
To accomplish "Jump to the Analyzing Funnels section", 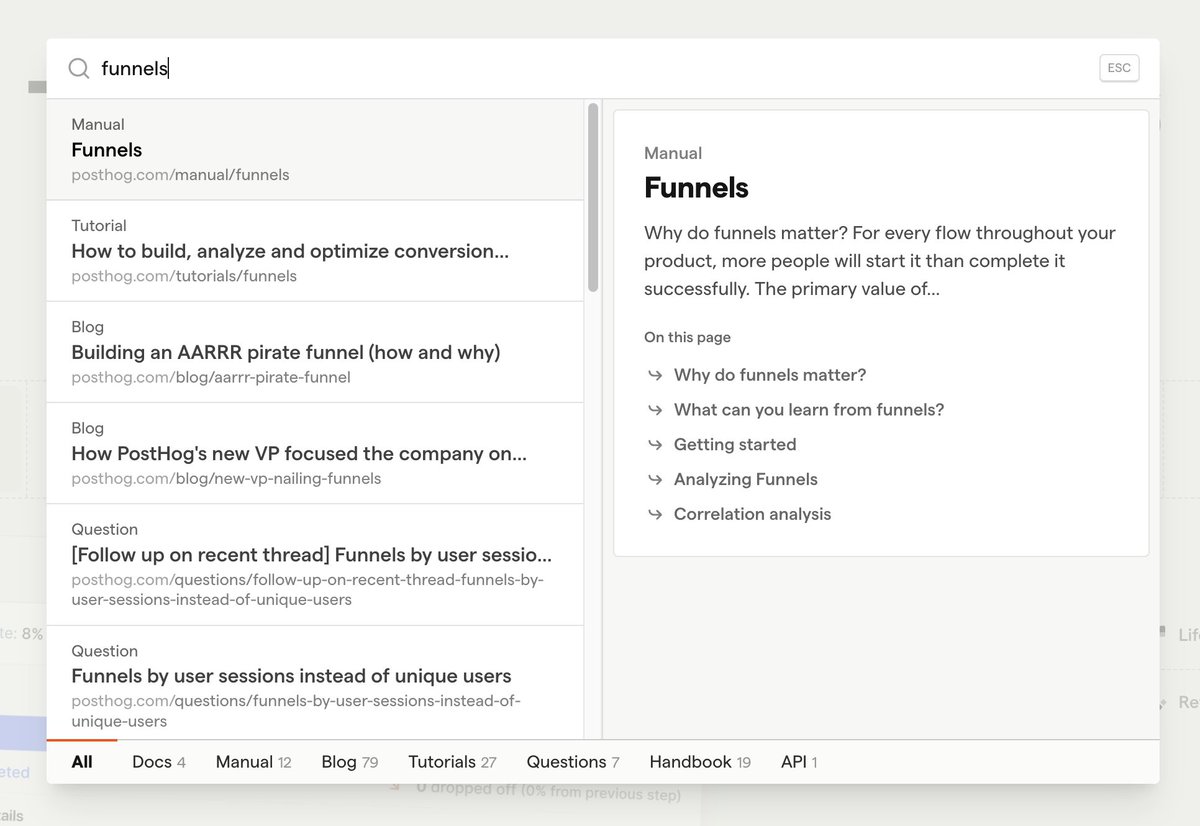I will [x=746, y=479].
